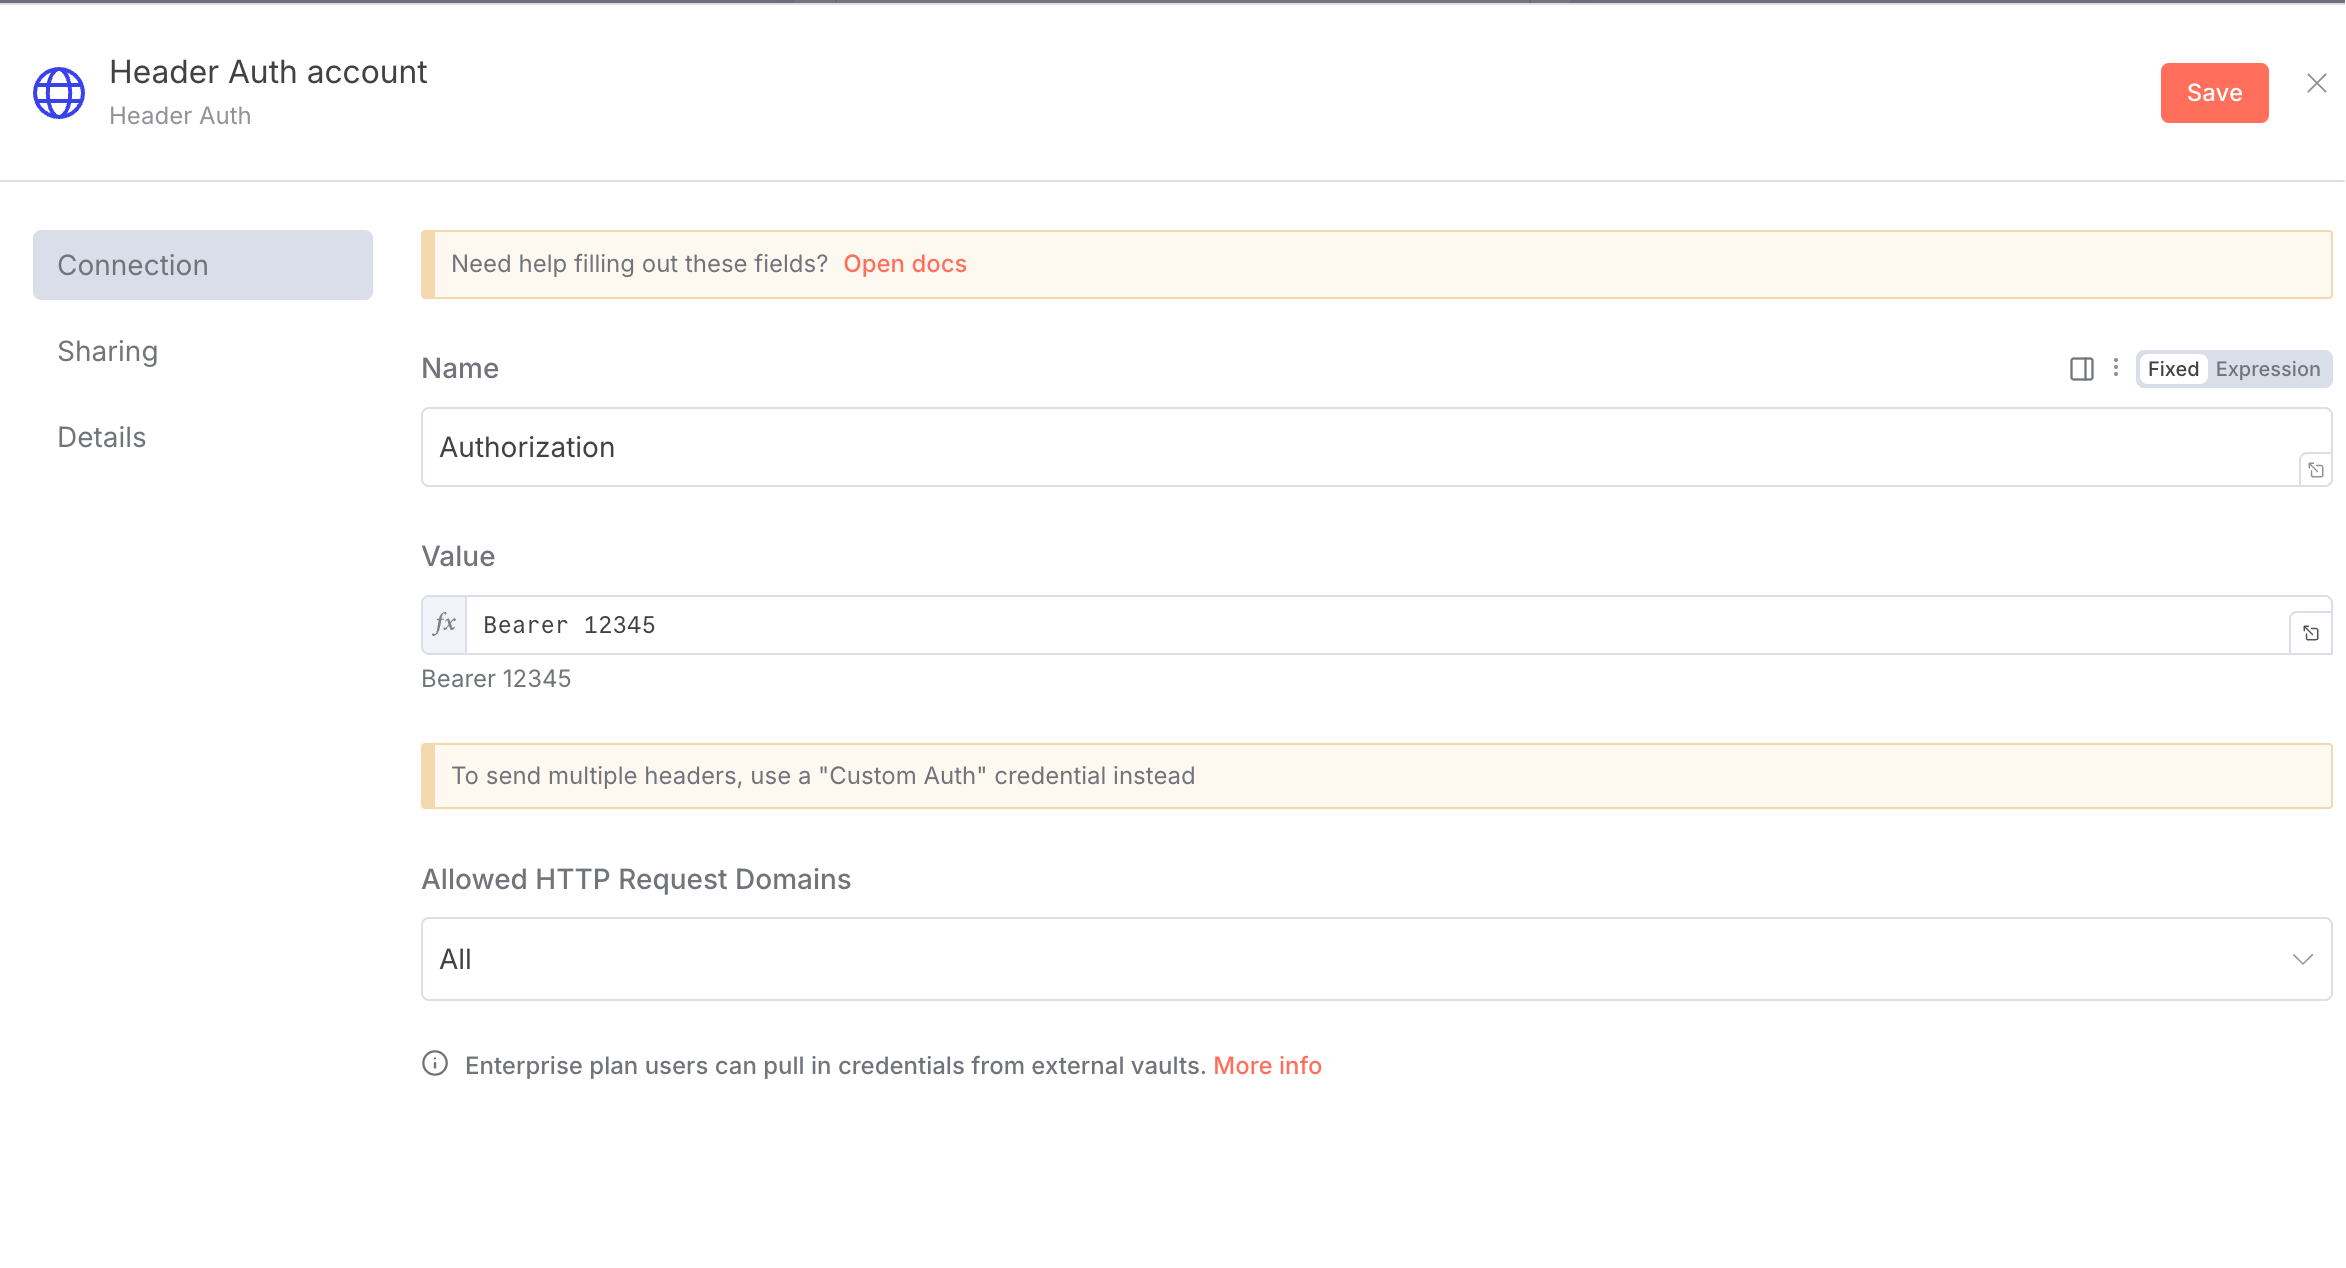The height and width of the screenshot is (1268, 2346).
Task: Go to the Details tab
Action: [x=102, y=437]
